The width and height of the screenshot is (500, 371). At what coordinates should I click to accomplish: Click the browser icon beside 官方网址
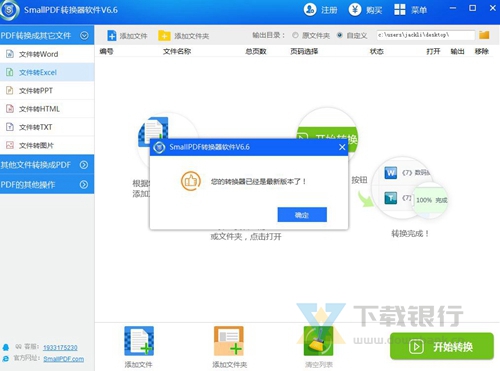click(6, 359)
